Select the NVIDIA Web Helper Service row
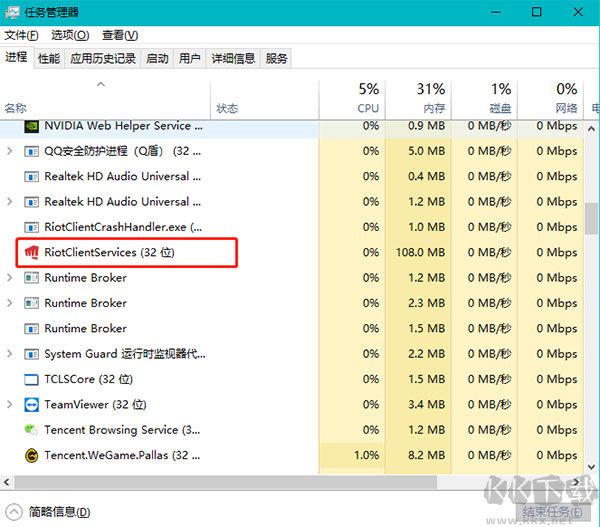Image resolution: width=600 pixels, height=527 pixels. pyautogui.click(x=292, y=129)
